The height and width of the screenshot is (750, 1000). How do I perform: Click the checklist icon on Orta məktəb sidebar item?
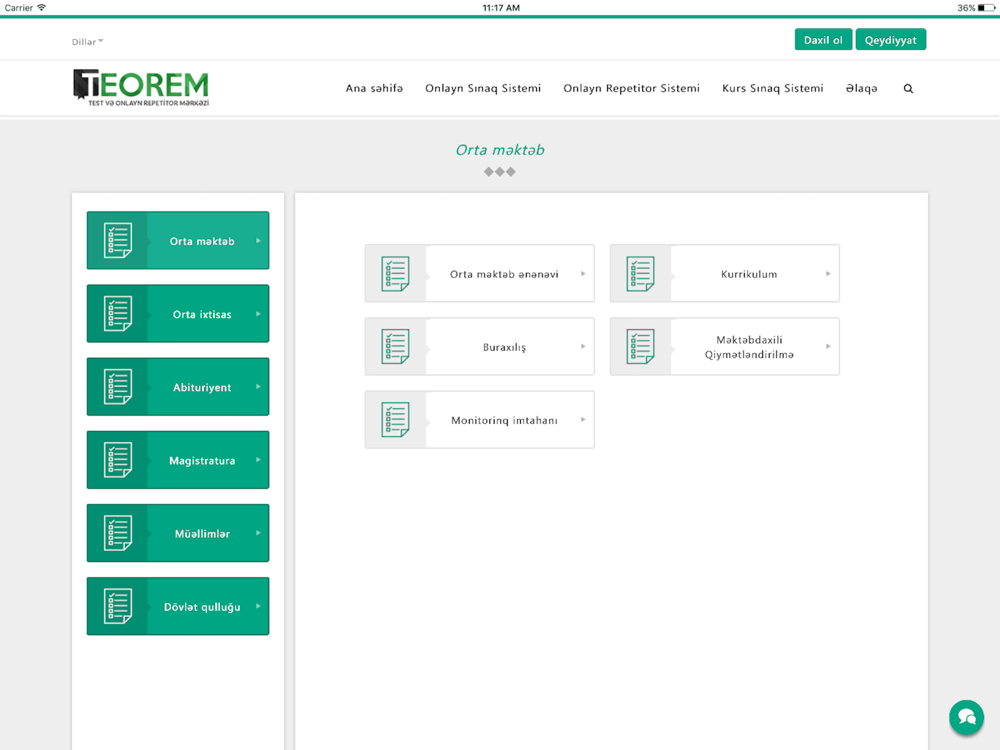pyautogui.click(x=118, y=240)
